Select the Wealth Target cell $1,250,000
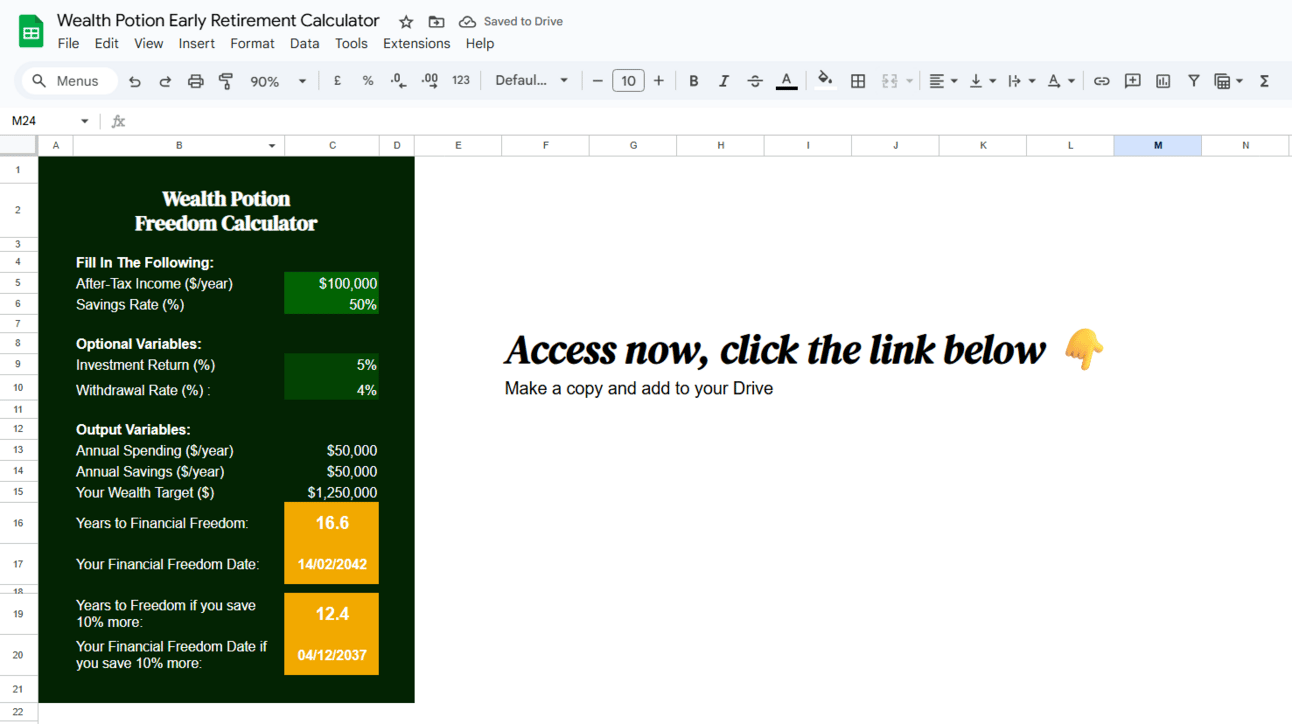The height and width of the screenshot is (724, 1292). click(x=332, y=492)
